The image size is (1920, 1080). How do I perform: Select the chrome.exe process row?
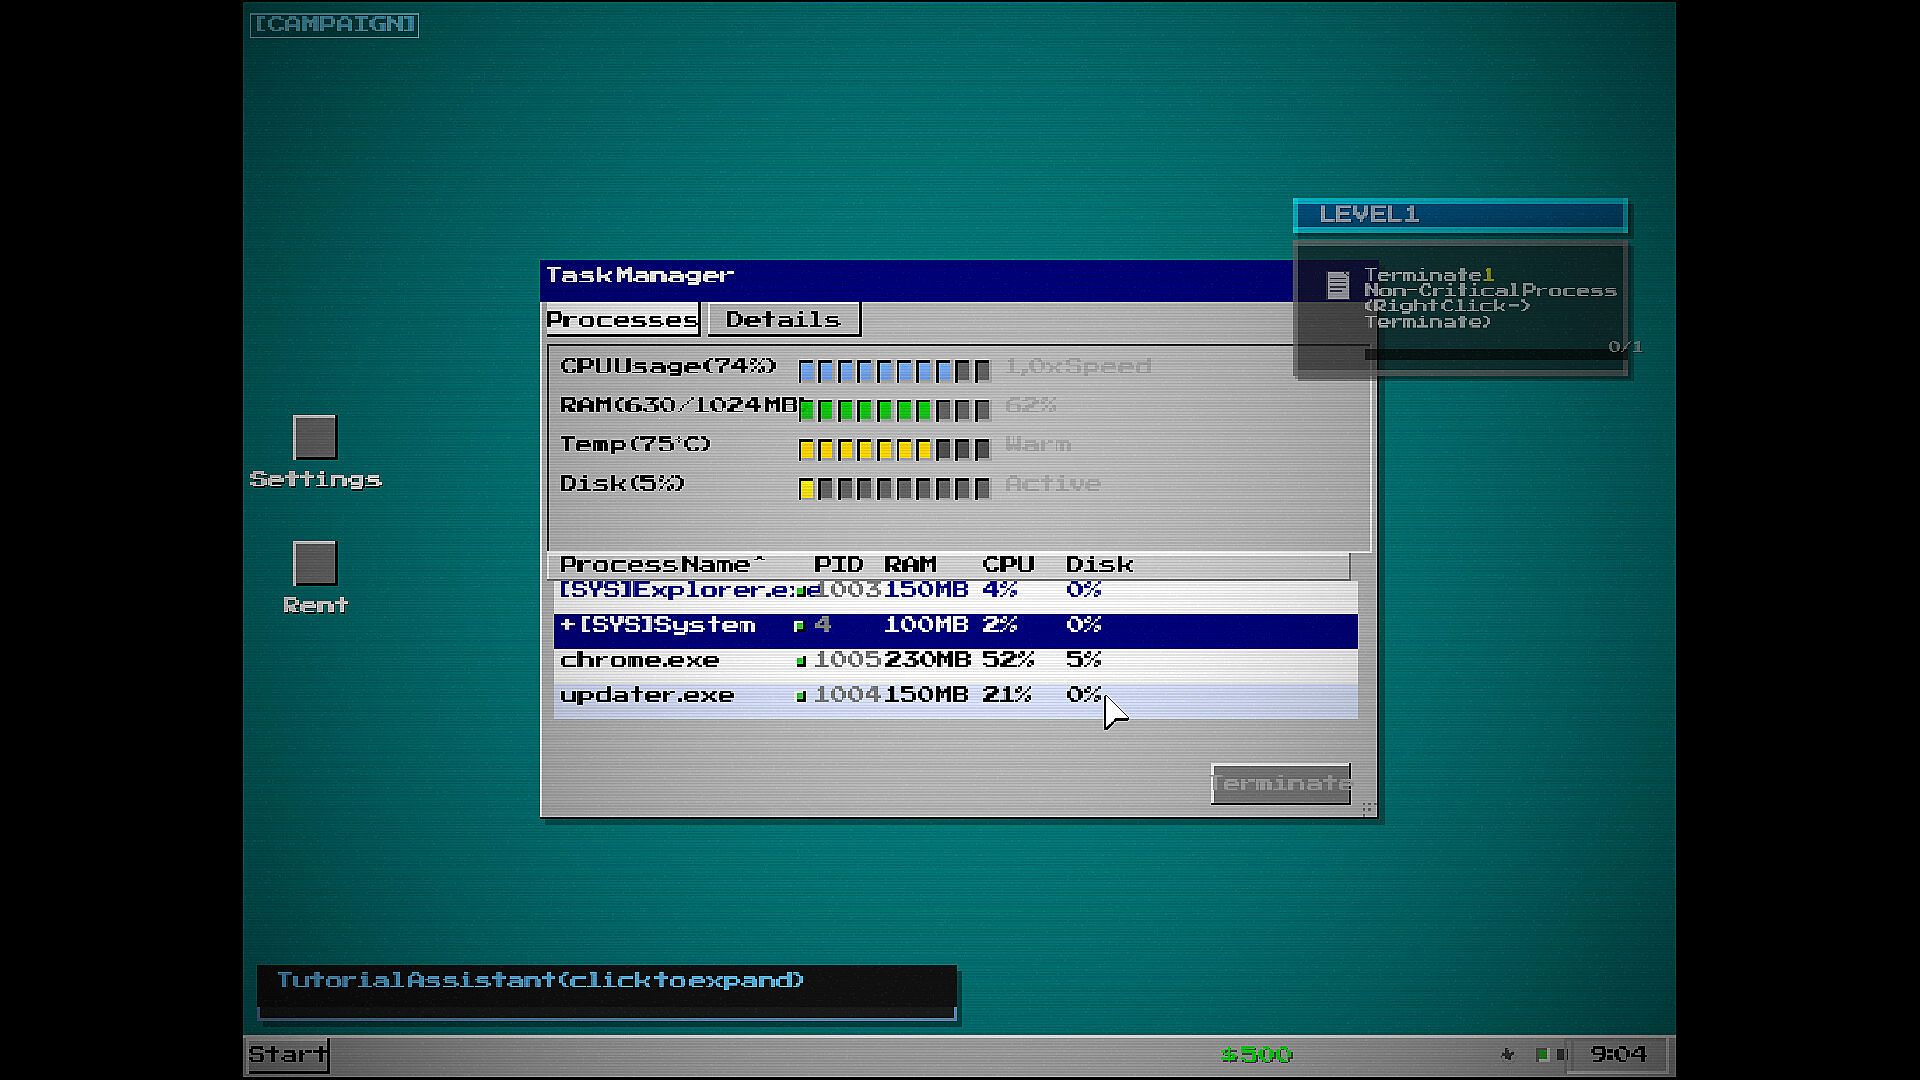click(x=640, y=660)
